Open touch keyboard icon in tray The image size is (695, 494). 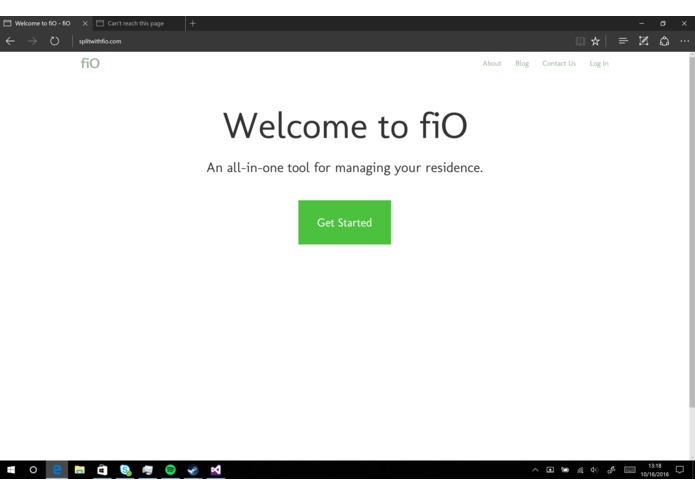630,470
